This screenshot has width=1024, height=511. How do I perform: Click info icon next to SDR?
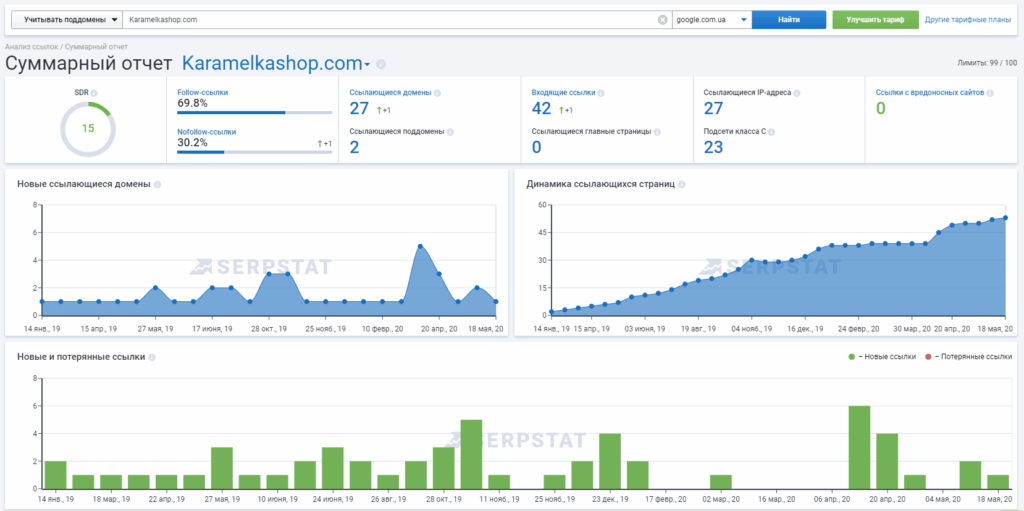[98, 92]
